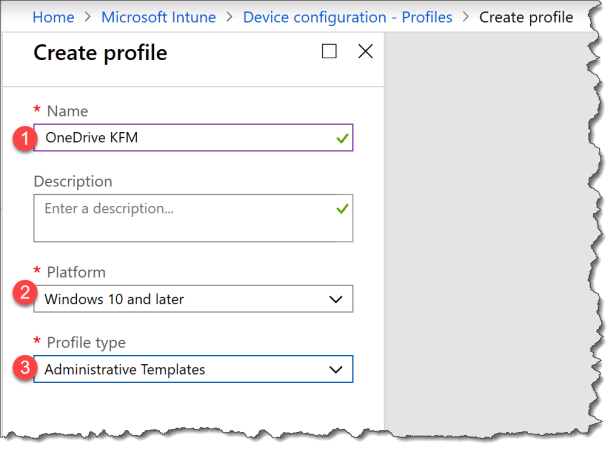Click the Platform label

(x=76, y=272)
